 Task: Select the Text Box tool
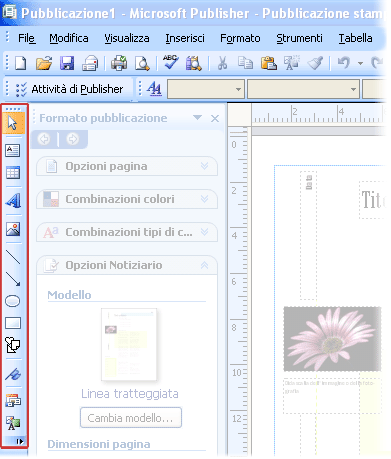(x=13, y=150)
